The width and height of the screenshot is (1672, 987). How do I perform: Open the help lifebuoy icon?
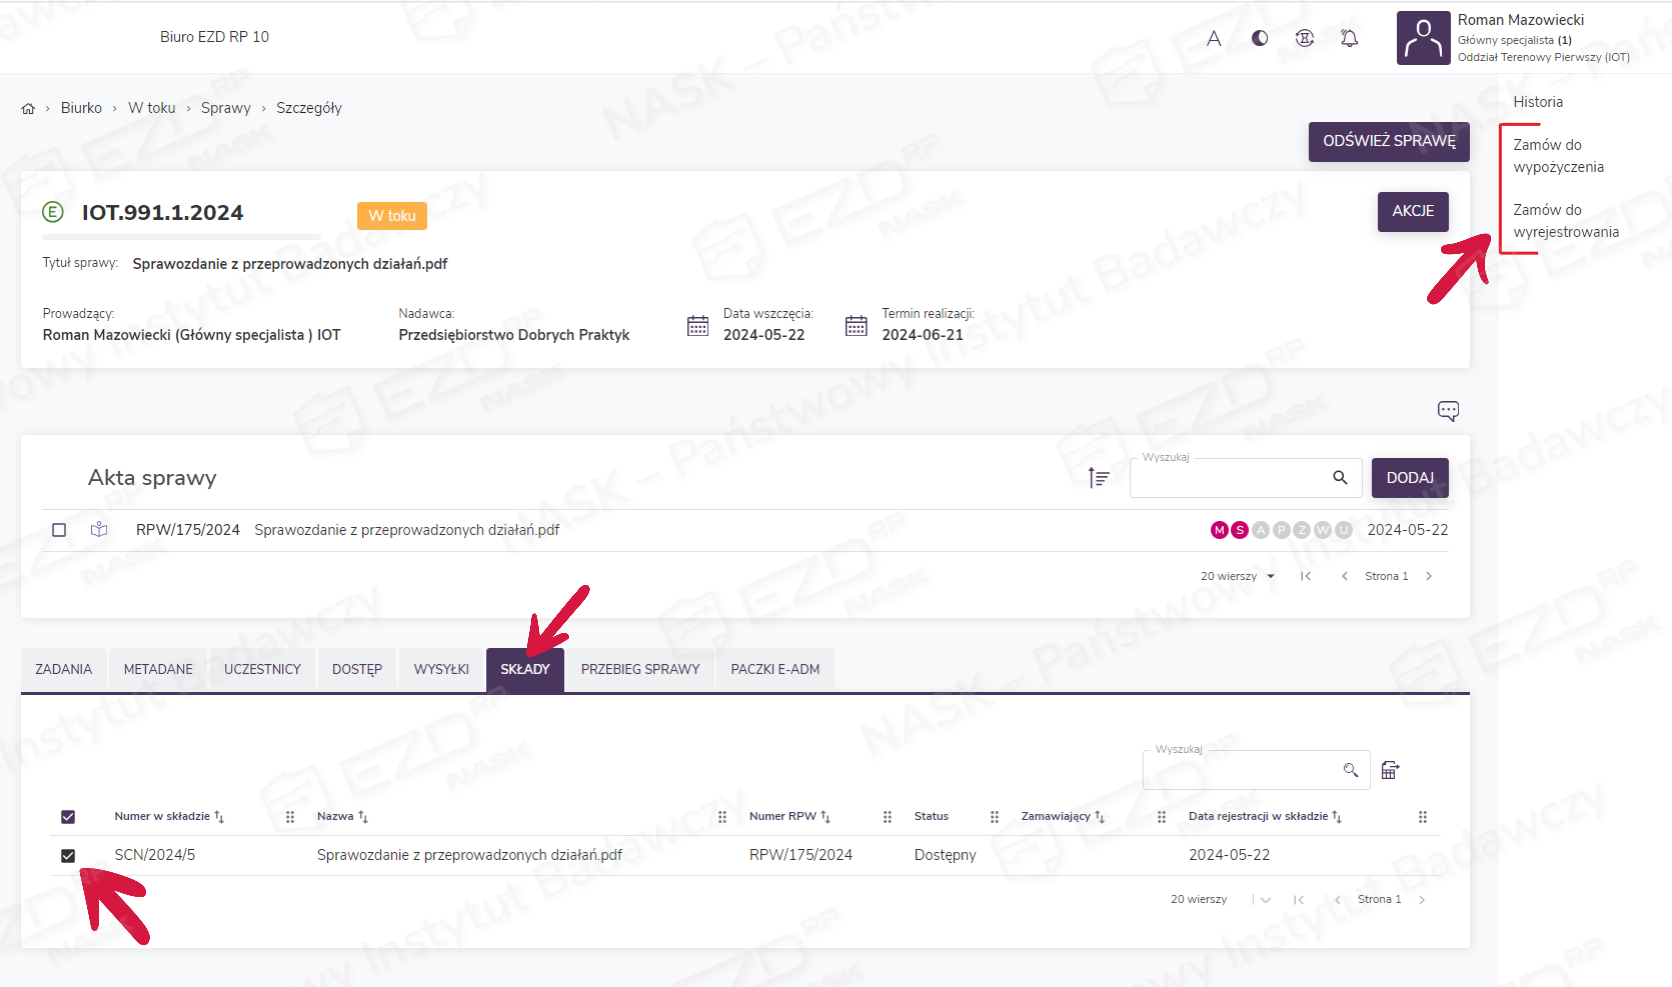[x=1304, y=38]
